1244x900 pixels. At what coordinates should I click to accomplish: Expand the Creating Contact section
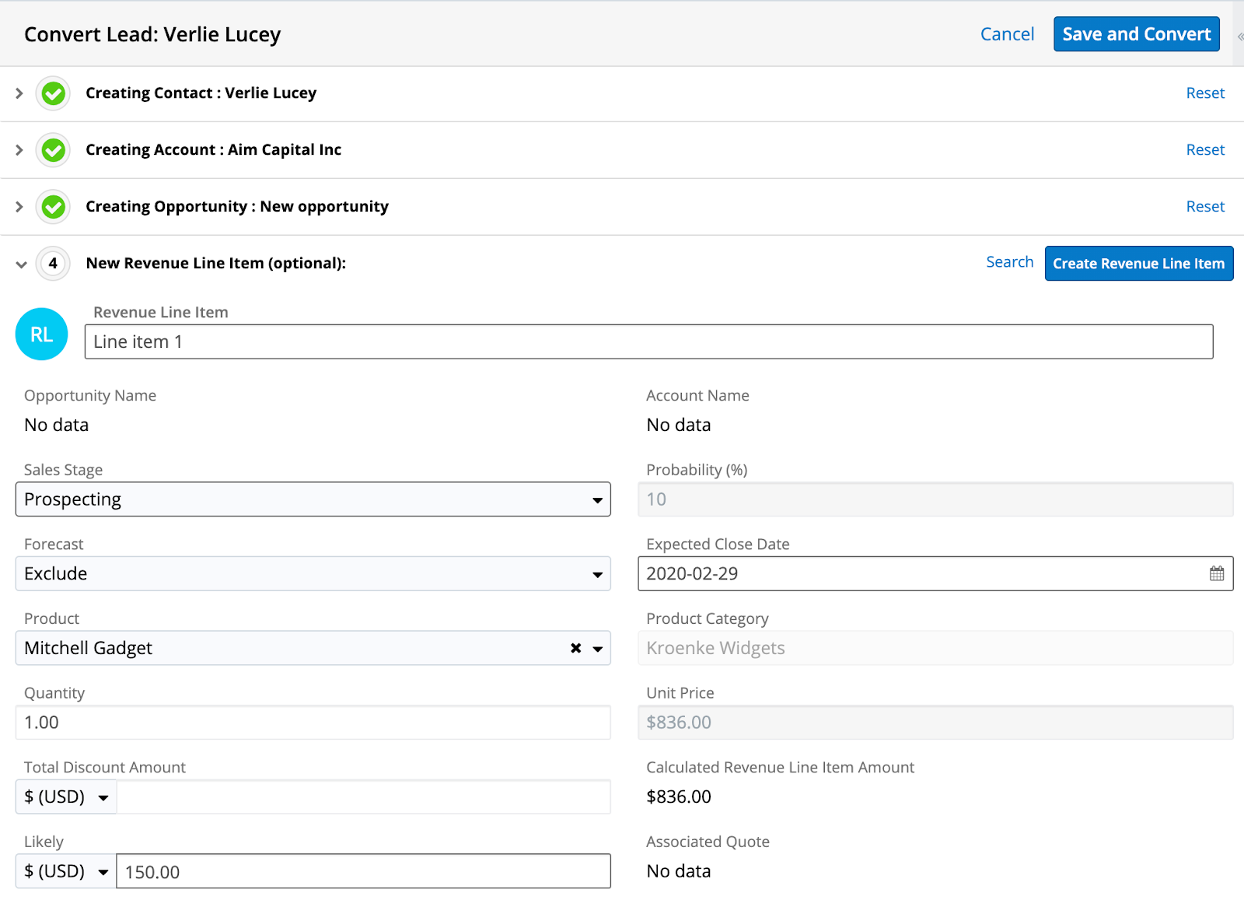(x=19, y=93)
